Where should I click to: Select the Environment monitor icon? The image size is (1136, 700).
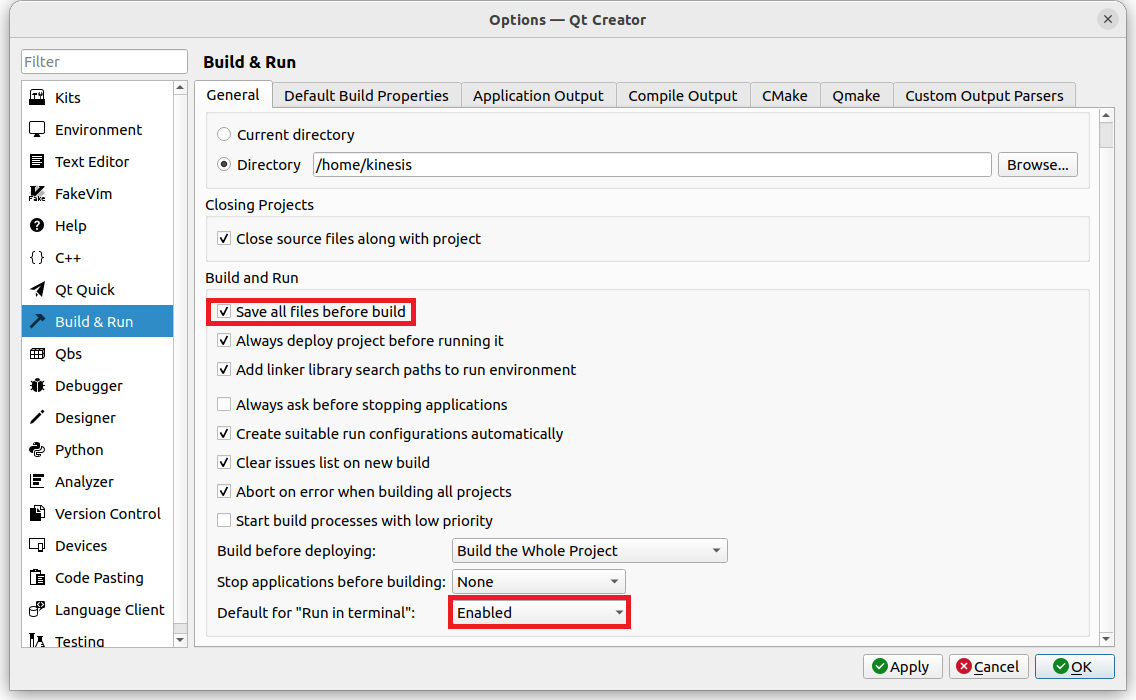(x=37, y=129)
